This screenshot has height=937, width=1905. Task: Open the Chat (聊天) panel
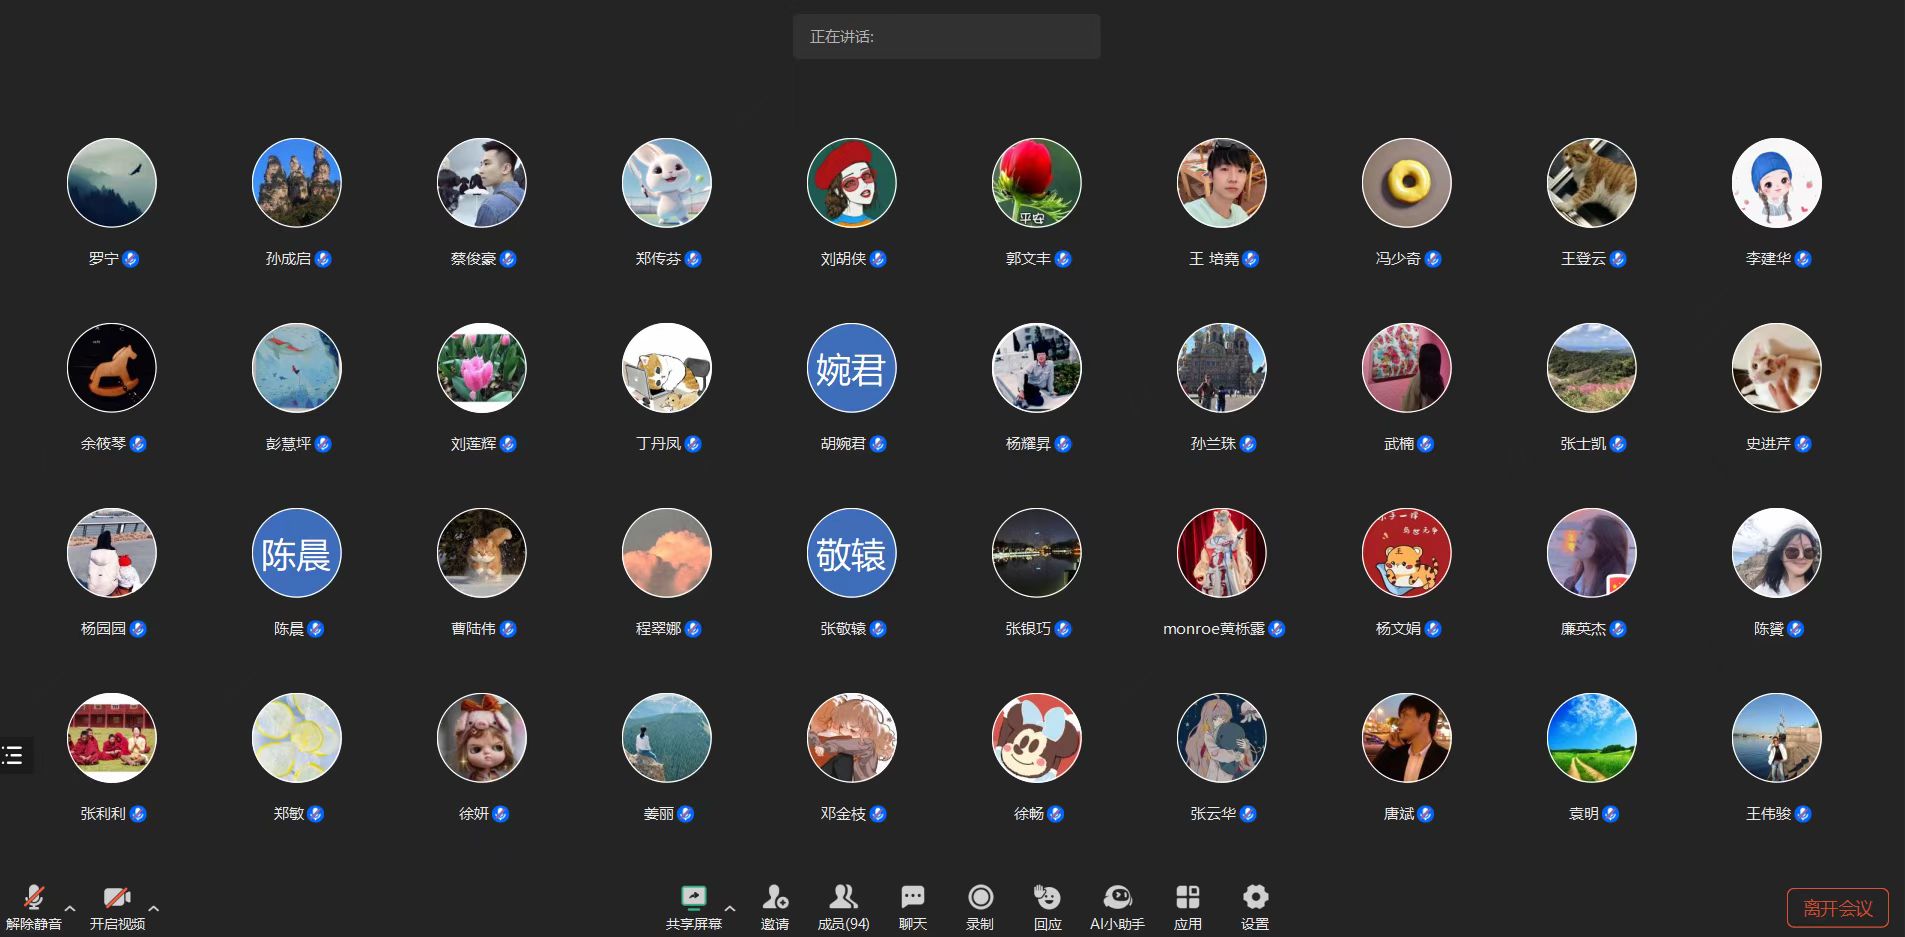[x=912, y=897]
